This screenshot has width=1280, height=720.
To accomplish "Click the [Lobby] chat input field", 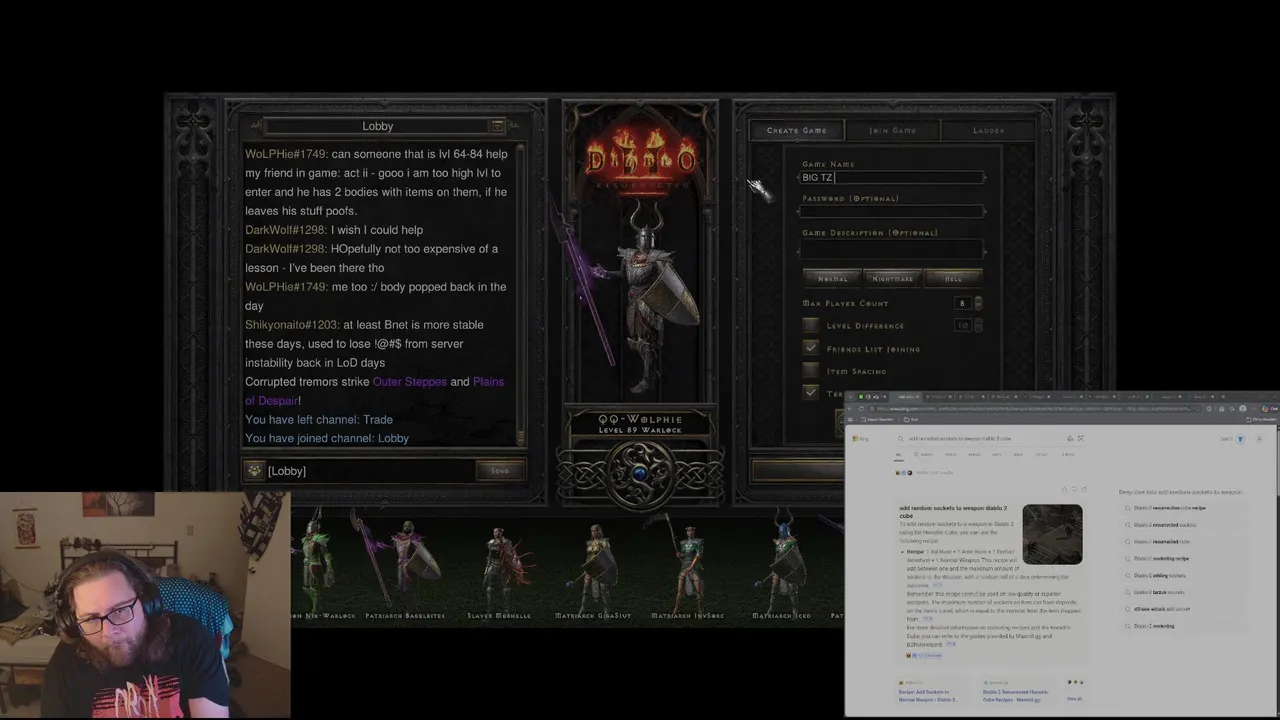I will tap(370, 470).
